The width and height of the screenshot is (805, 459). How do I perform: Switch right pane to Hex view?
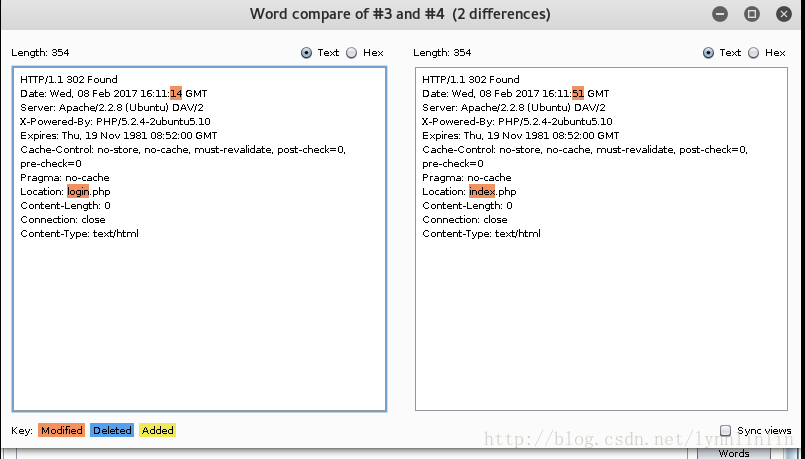753,53
